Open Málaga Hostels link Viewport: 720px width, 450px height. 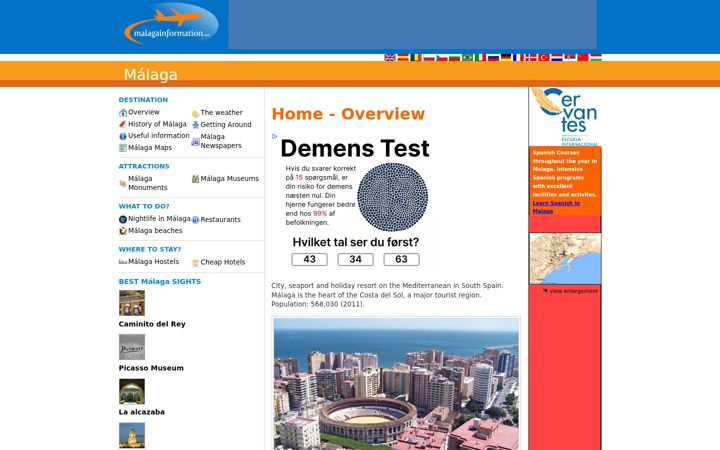pos(153,261)
